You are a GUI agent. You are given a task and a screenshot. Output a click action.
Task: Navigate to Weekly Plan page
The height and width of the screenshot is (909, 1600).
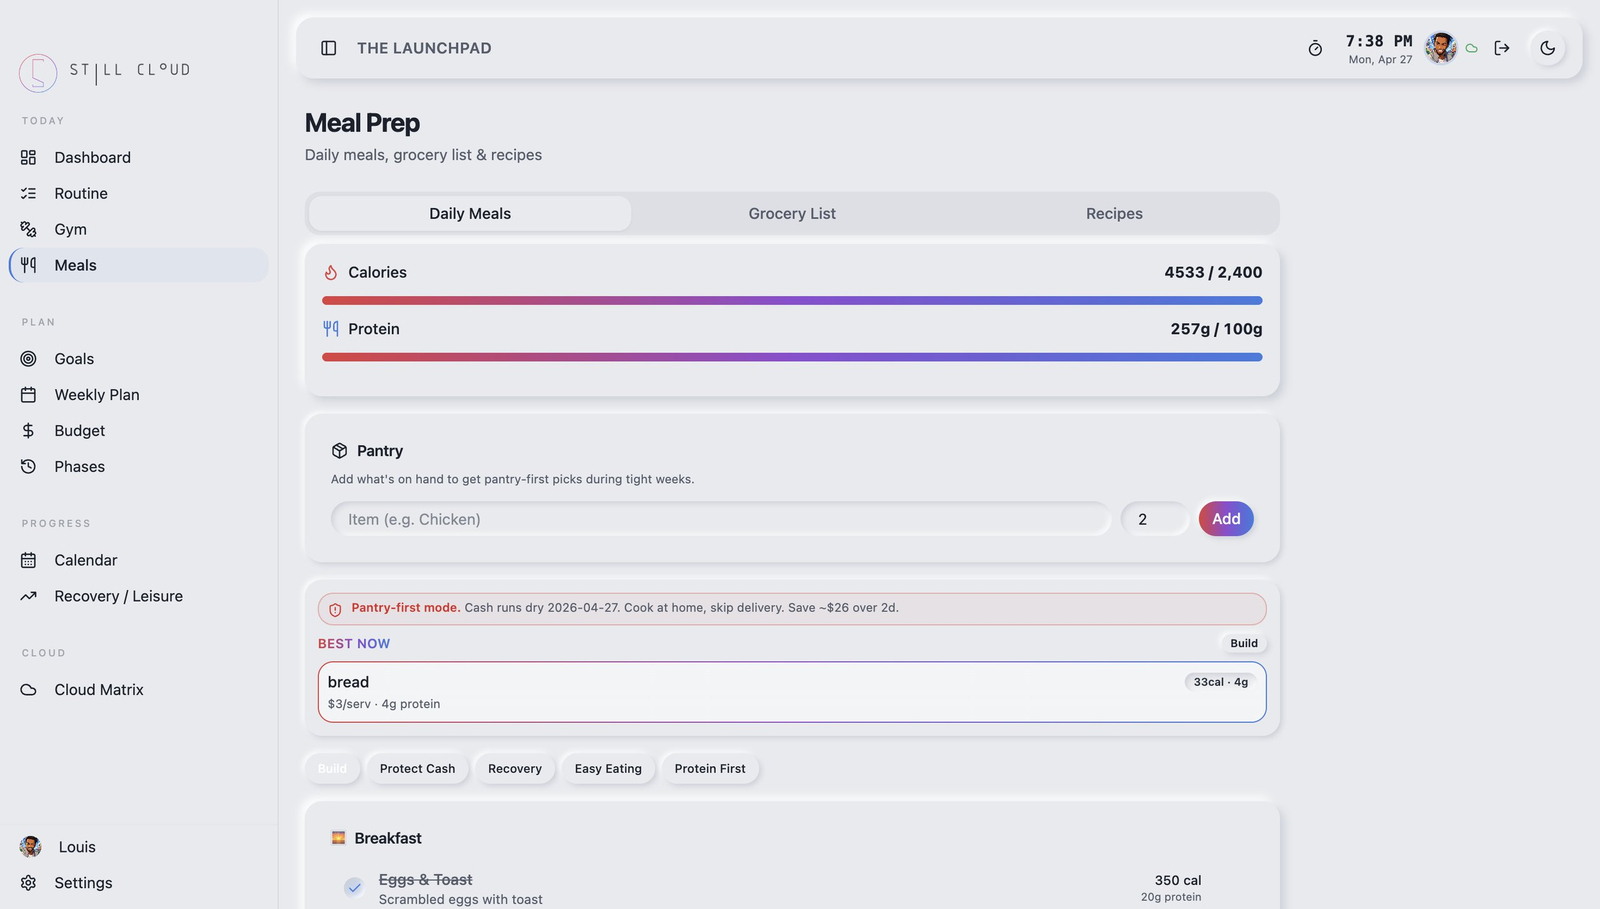pos(96,395)
